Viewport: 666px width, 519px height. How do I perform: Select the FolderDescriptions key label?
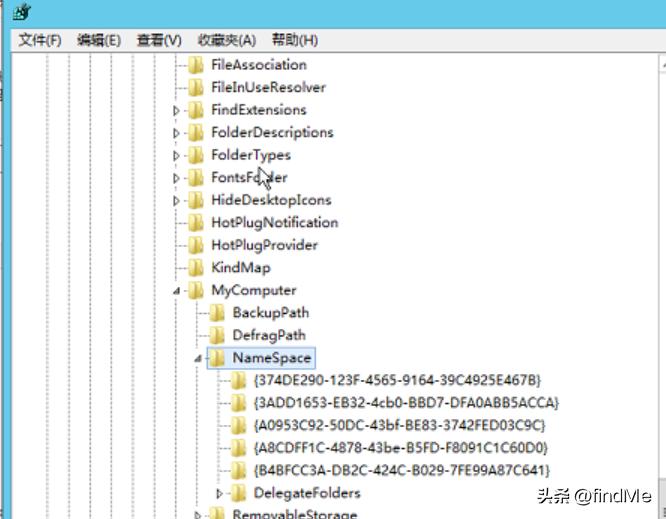tap(272, 133)
